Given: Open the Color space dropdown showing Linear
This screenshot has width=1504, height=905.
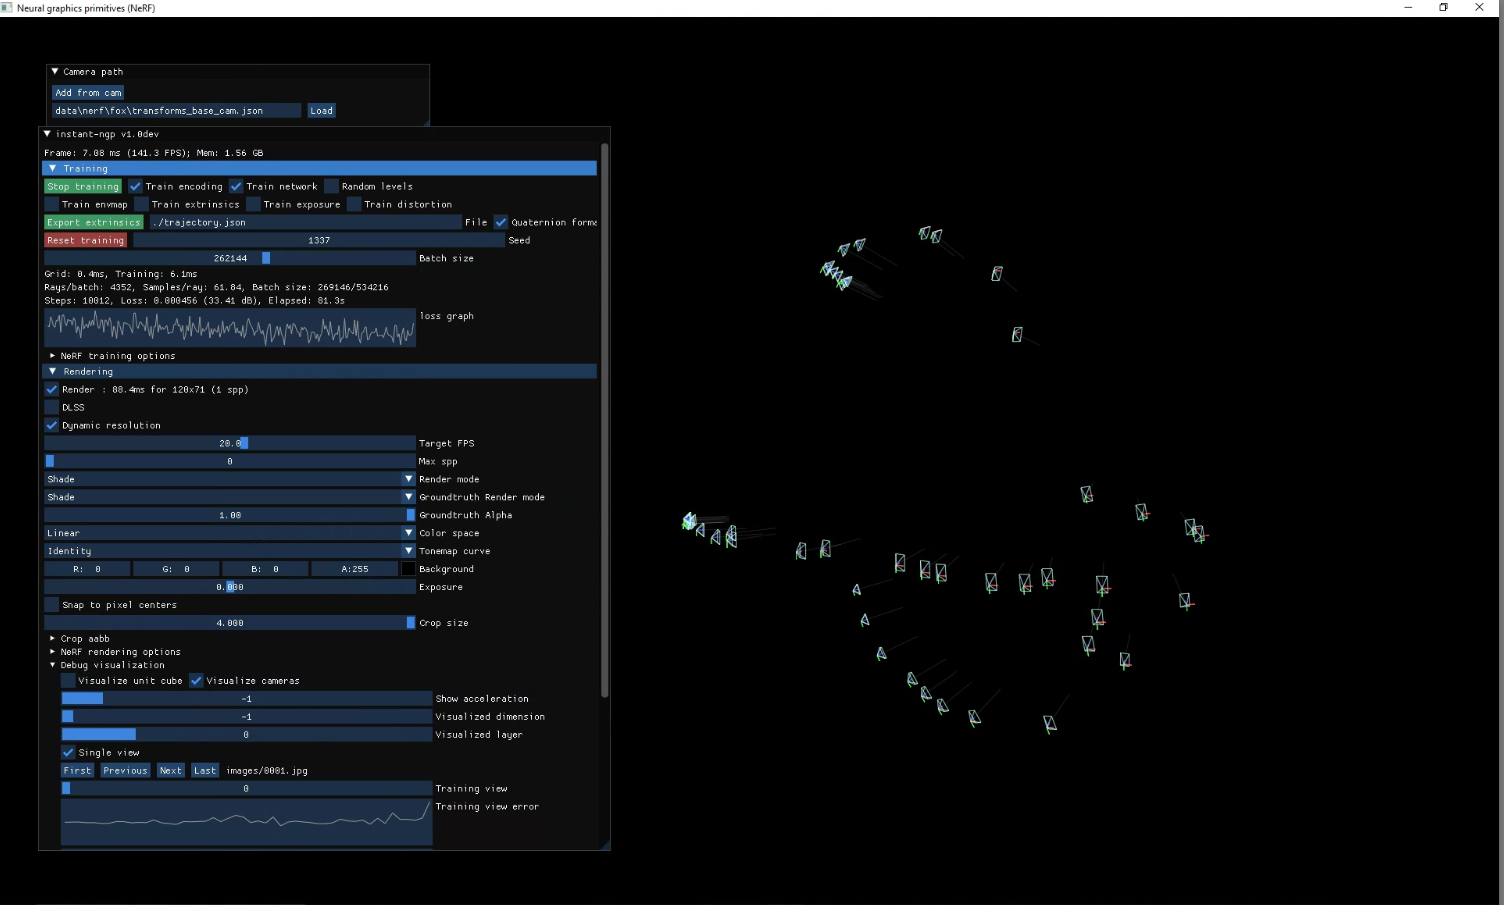Looking at the screenshot, I should point(229,533).
